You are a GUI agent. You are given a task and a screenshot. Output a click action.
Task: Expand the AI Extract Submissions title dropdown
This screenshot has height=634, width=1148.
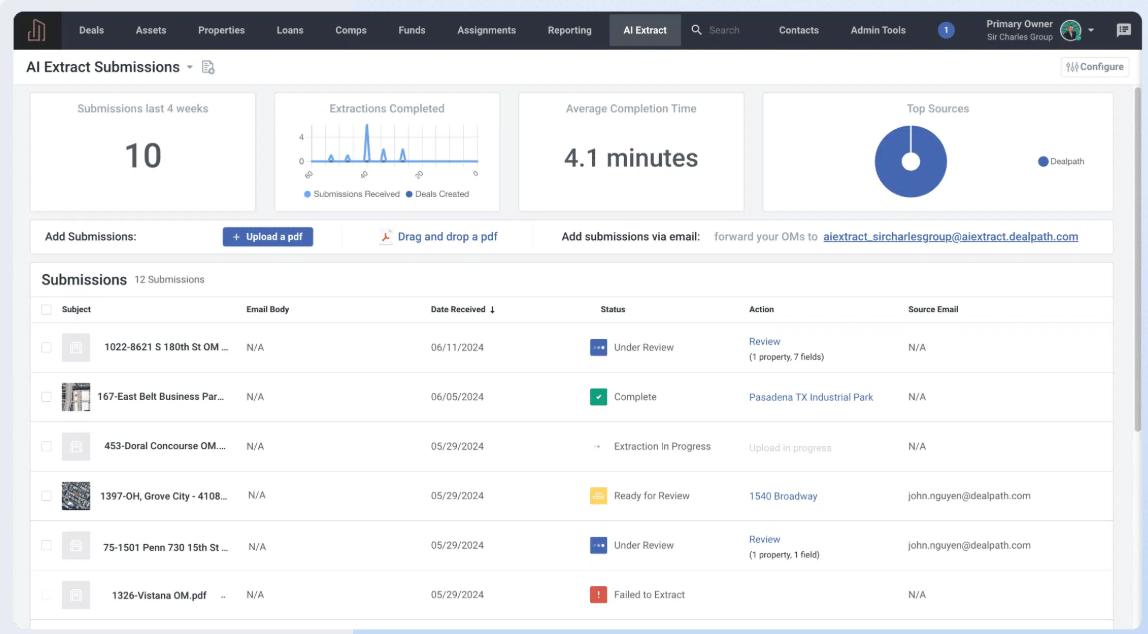point(190,67)
